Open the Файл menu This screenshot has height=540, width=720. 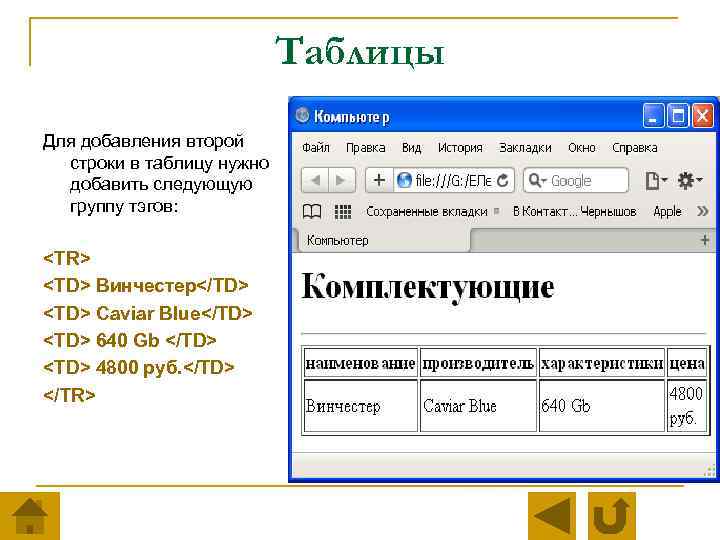tap(316, 148)
